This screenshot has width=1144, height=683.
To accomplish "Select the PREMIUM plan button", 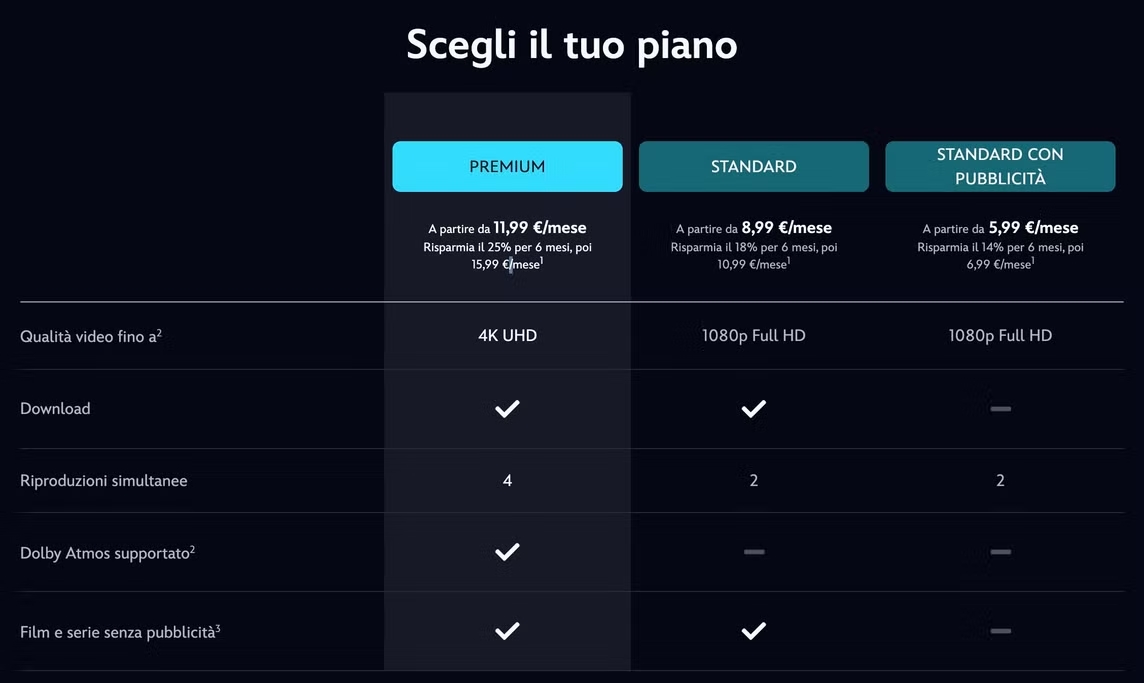I will point(507,166).
